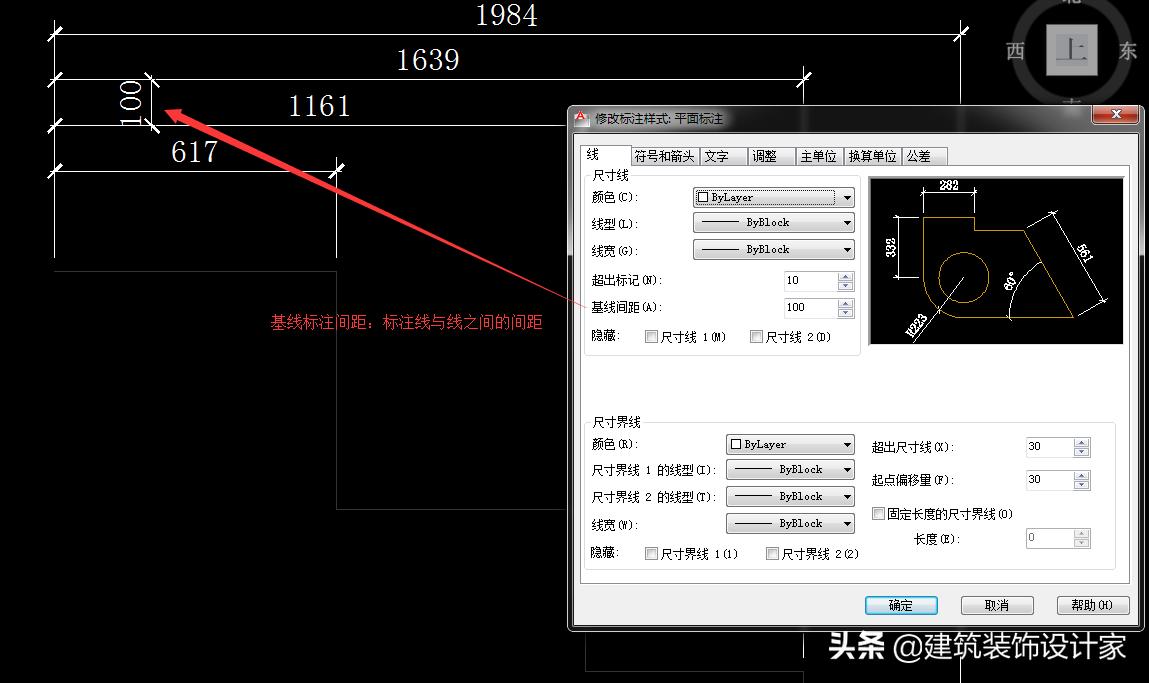
Task: Click the up arrow of 基线间距 stepper
Action: click(845, 302)
